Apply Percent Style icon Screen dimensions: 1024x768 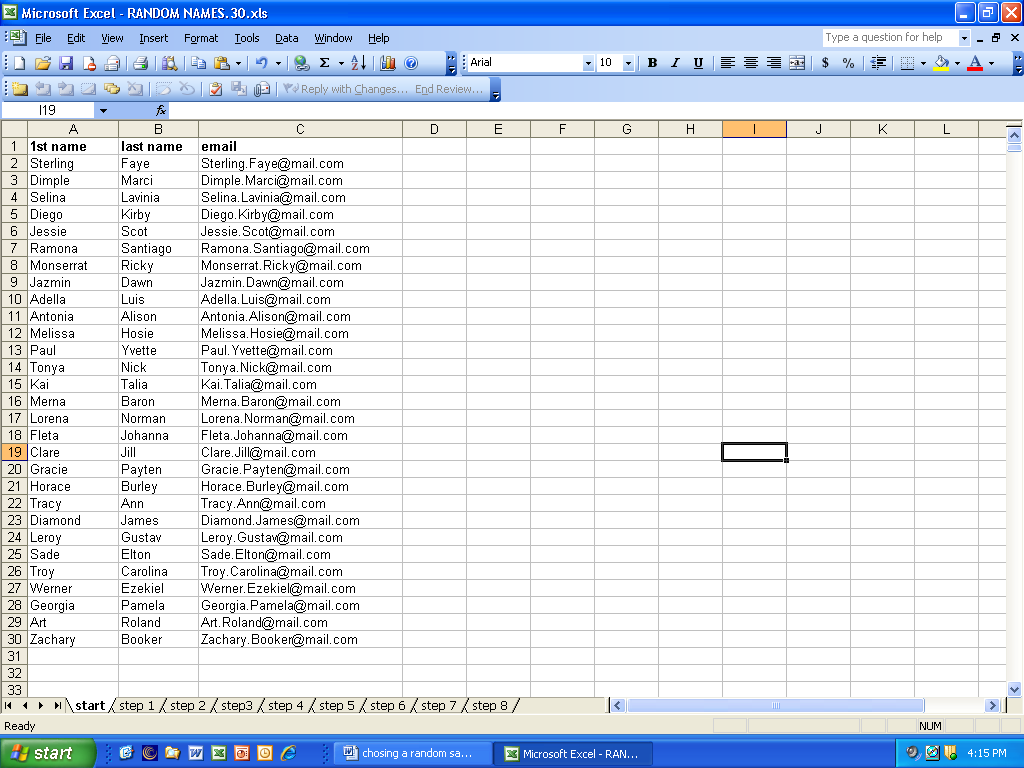click(x=848, y=63)
